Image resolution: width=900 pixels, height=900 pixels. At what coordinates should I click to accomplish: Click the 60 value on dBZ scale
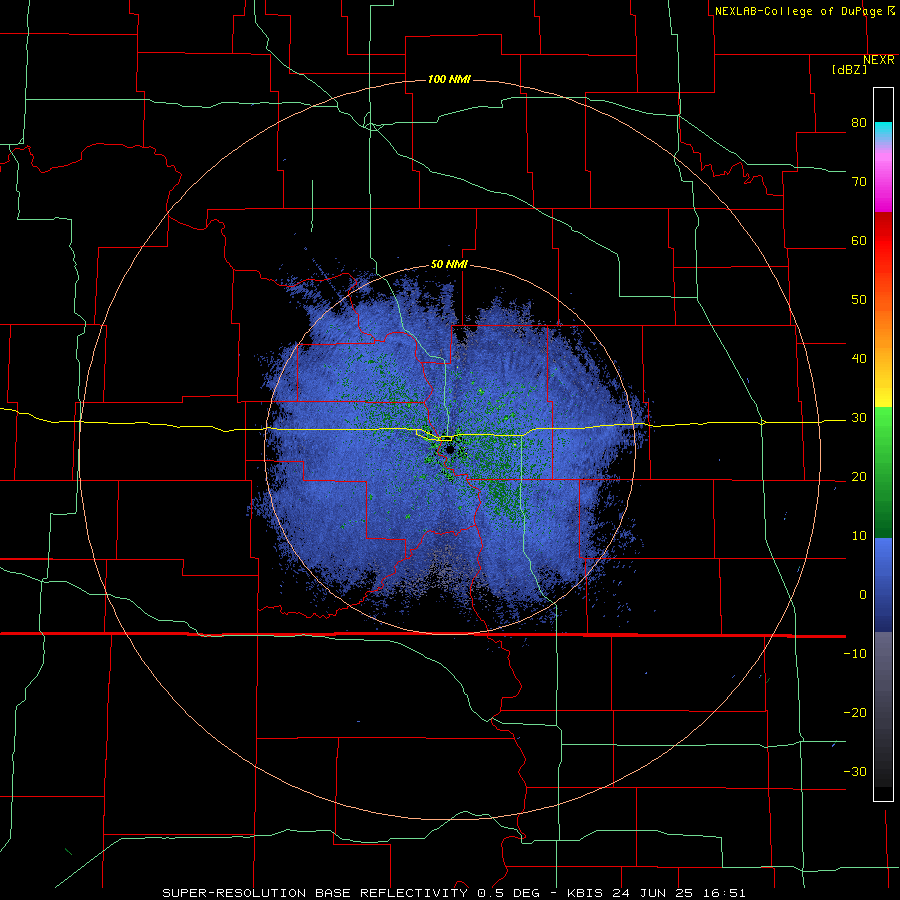(859, 240)
